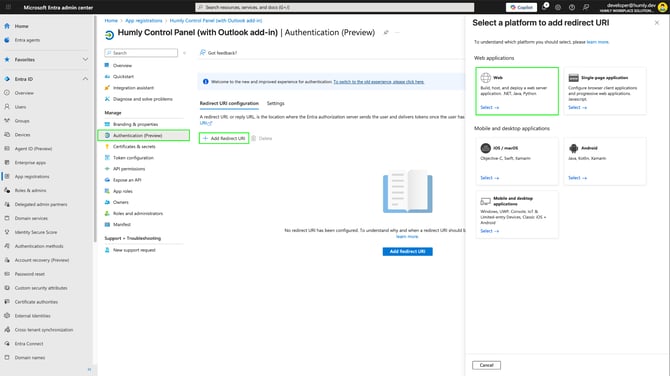
Task: Click Home breadcrumb link
Action: (x=111, y=21)
